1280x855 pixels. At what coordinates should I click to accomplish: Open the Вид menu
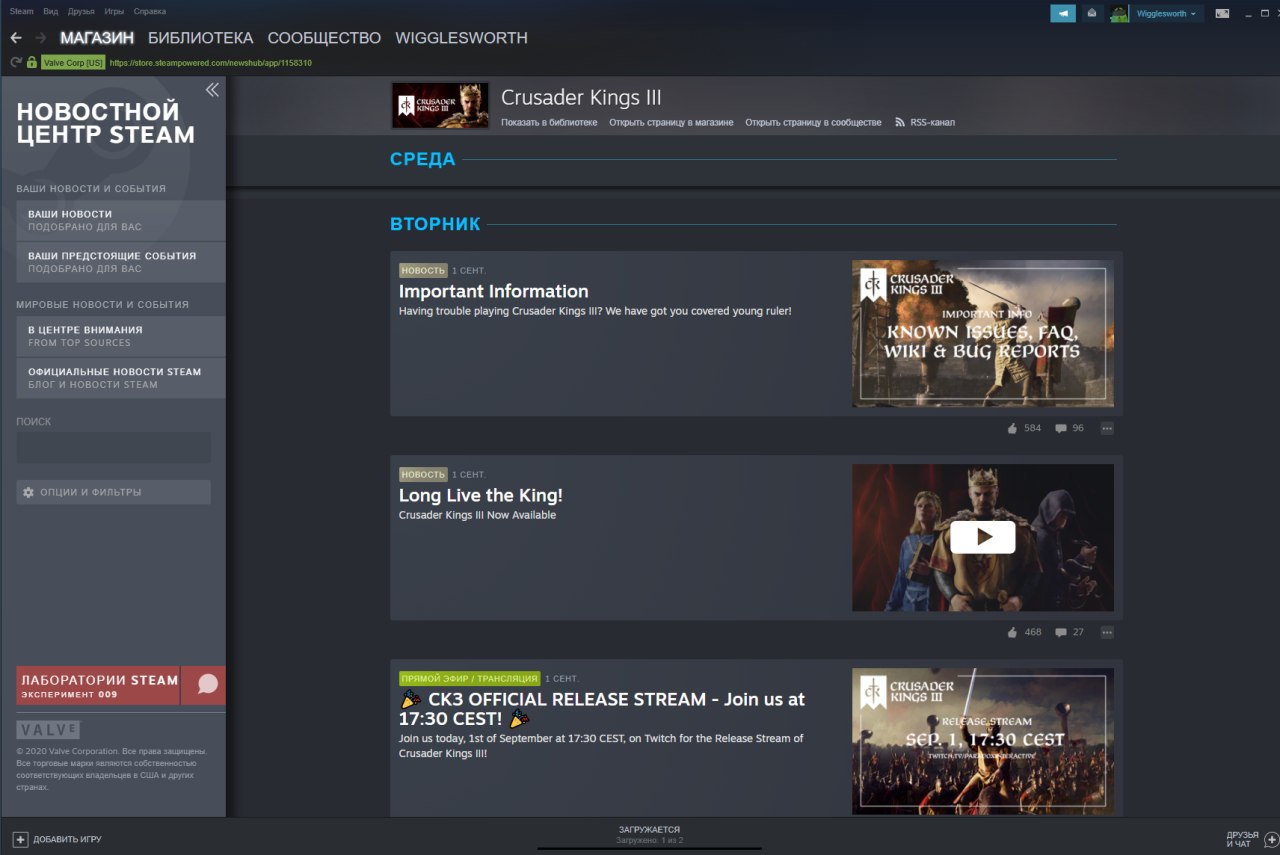(x=50, y=12)
